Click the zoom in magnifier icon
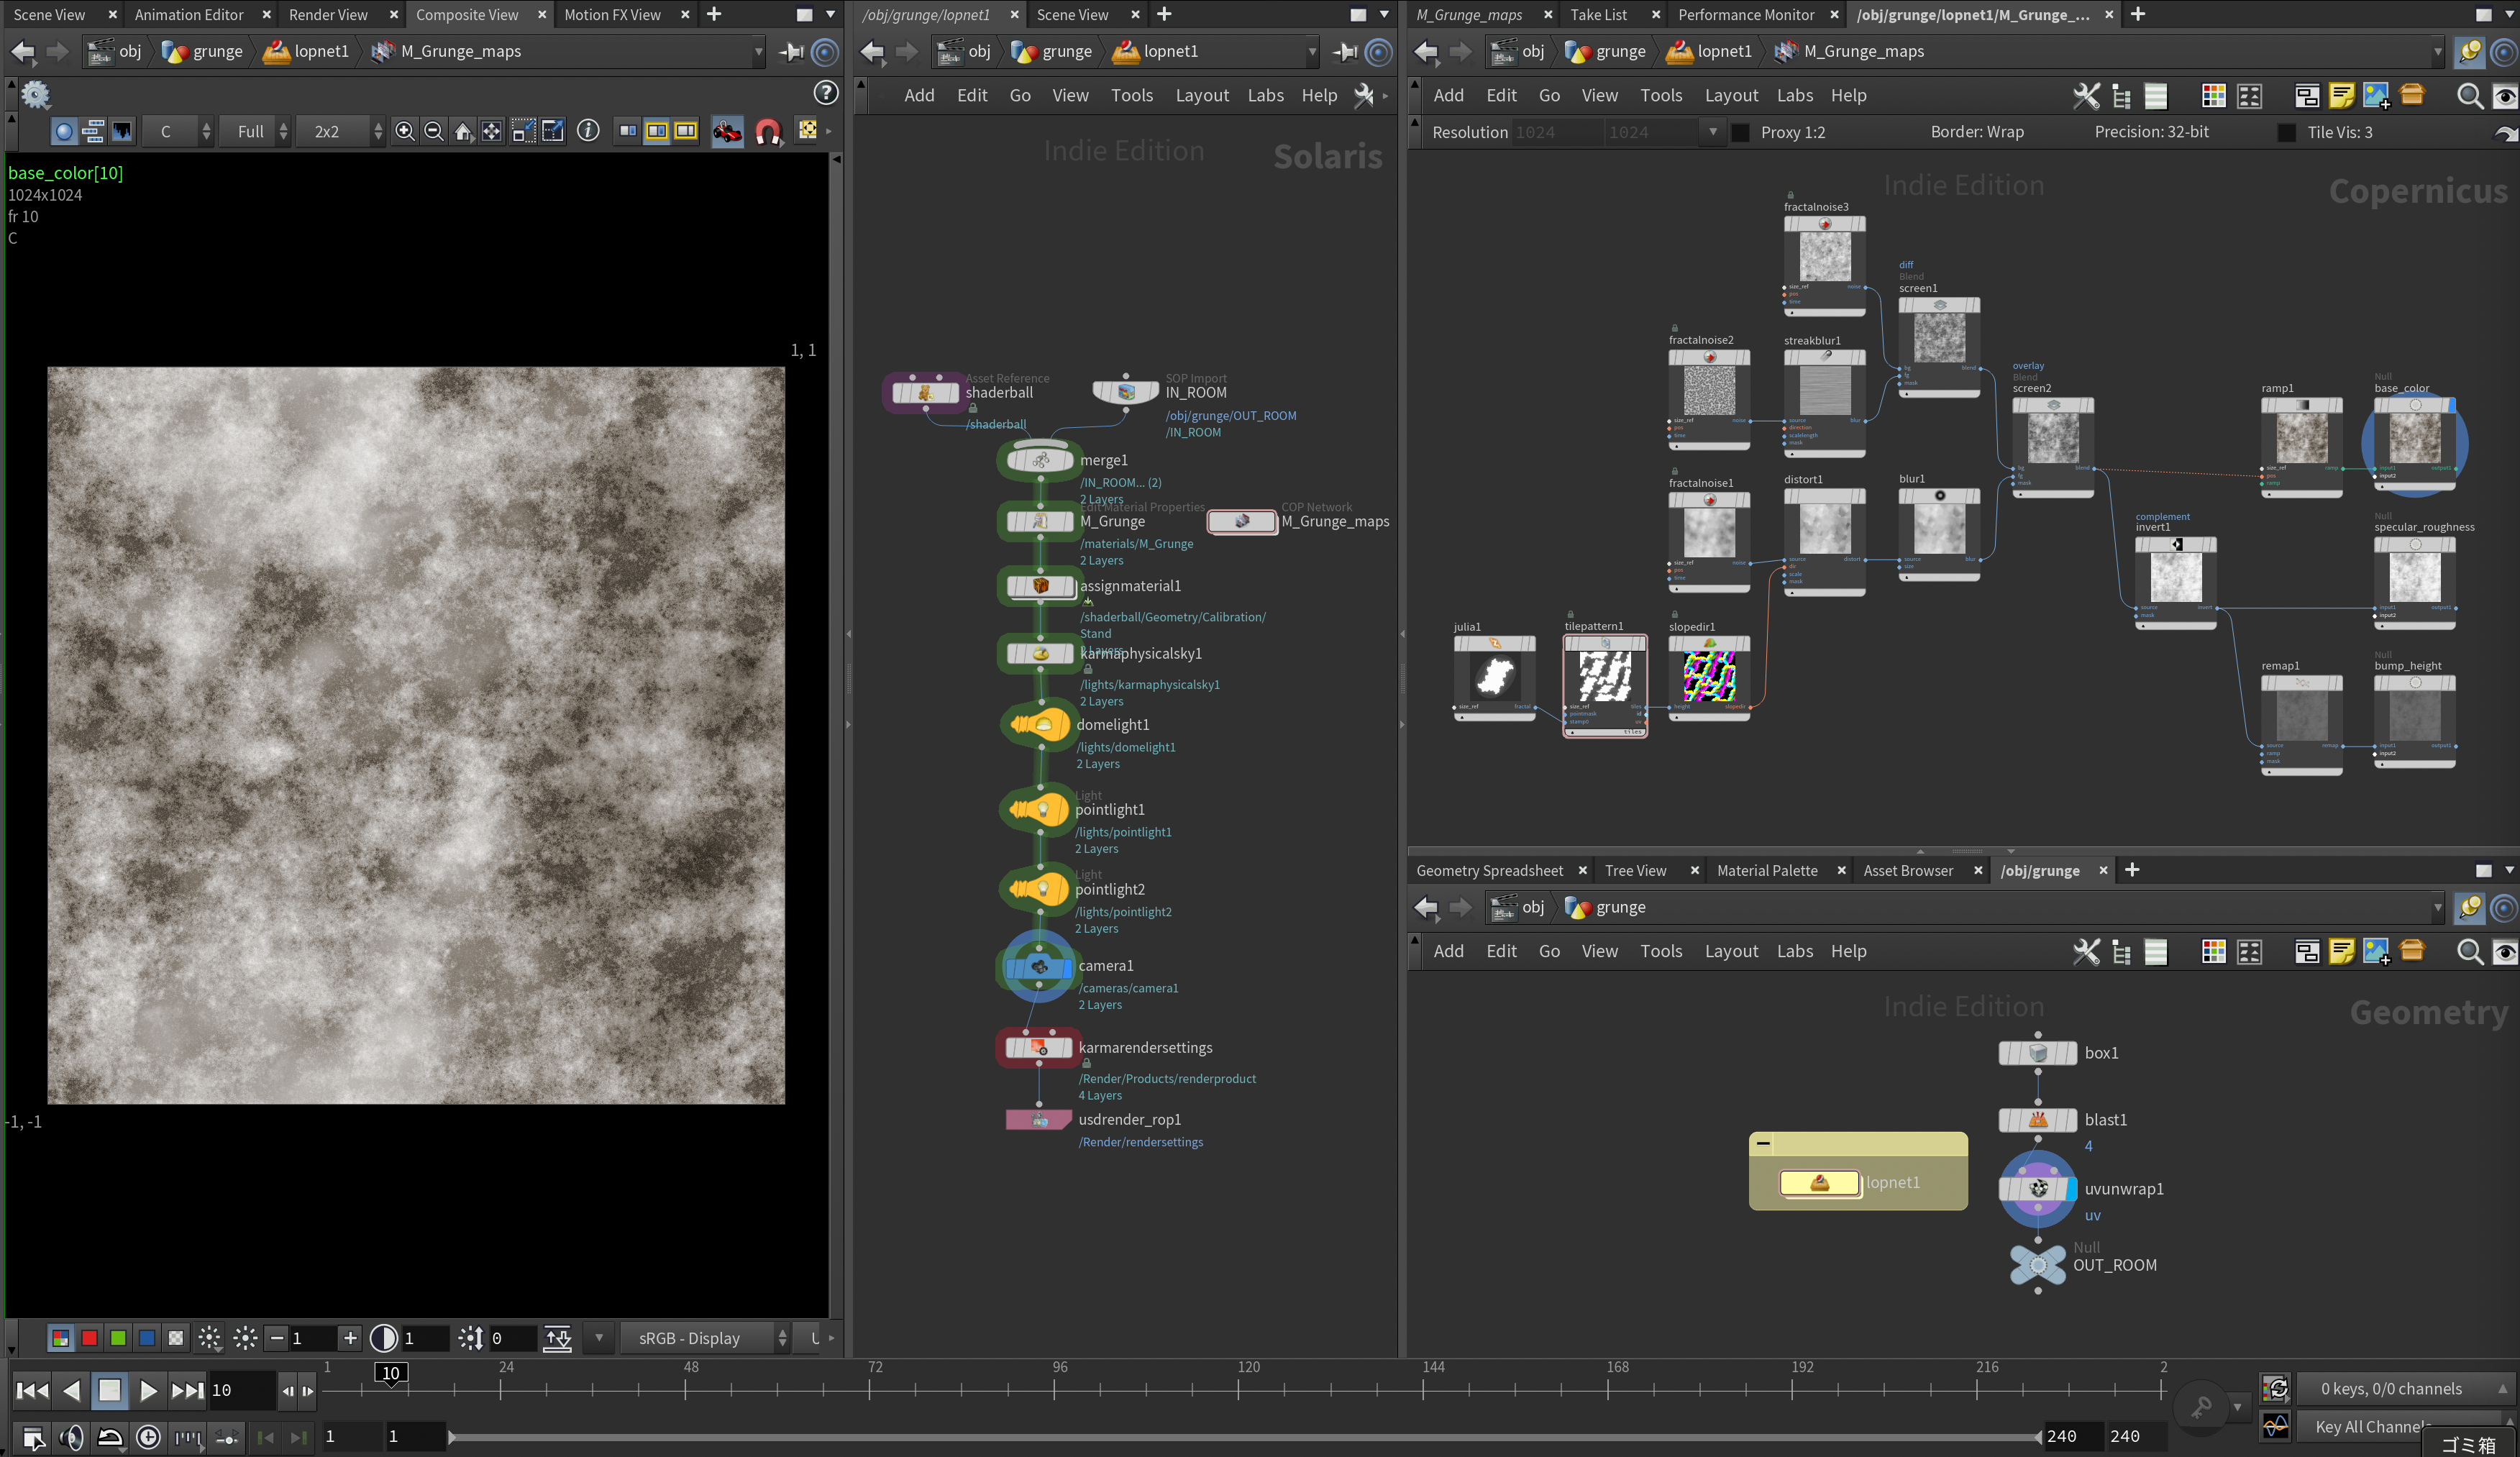The height and width of the screenshot is (1457, 2520). (404, 131)
